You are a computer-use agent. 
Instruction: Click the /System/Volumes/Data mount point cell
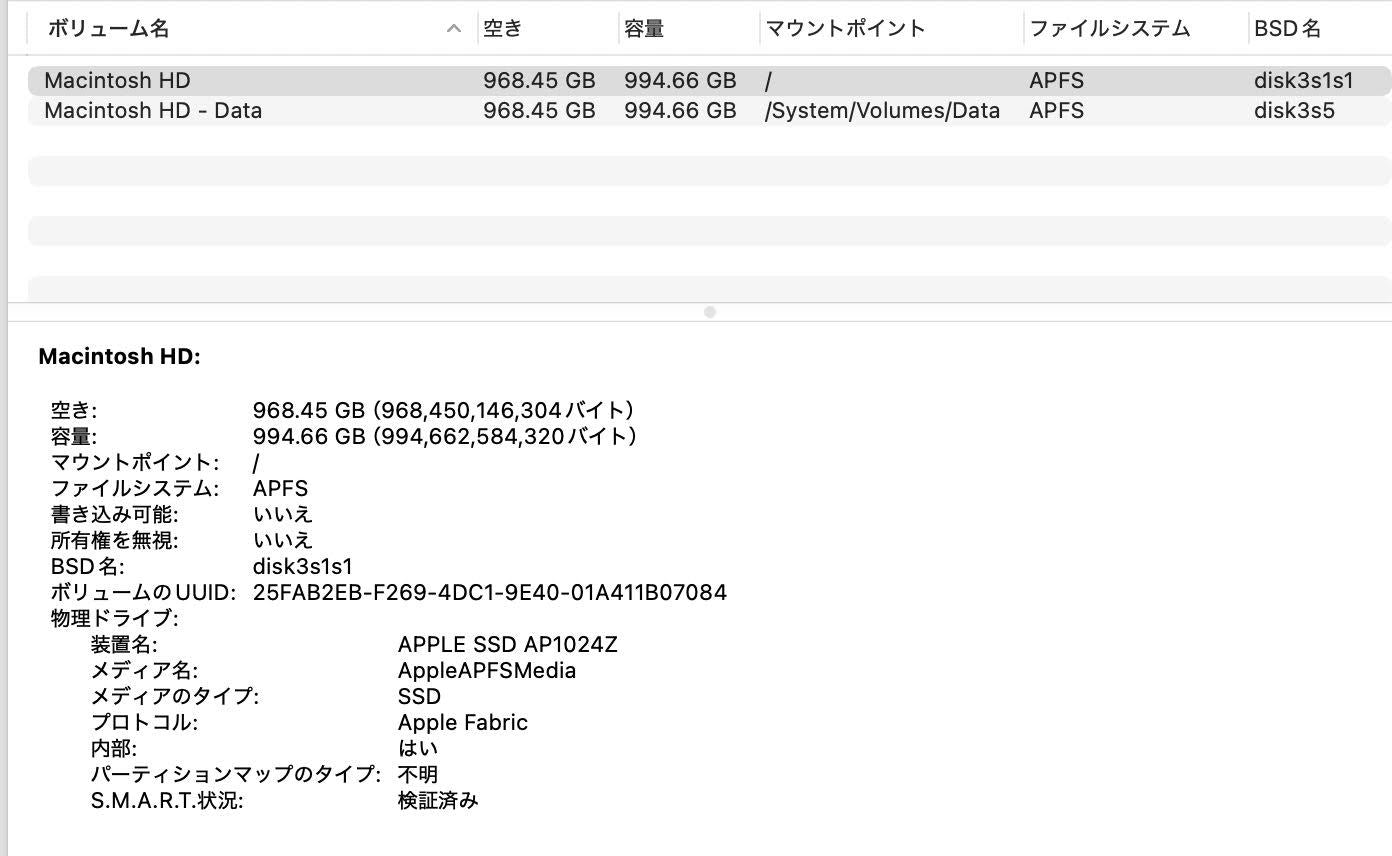click(880, 110)
